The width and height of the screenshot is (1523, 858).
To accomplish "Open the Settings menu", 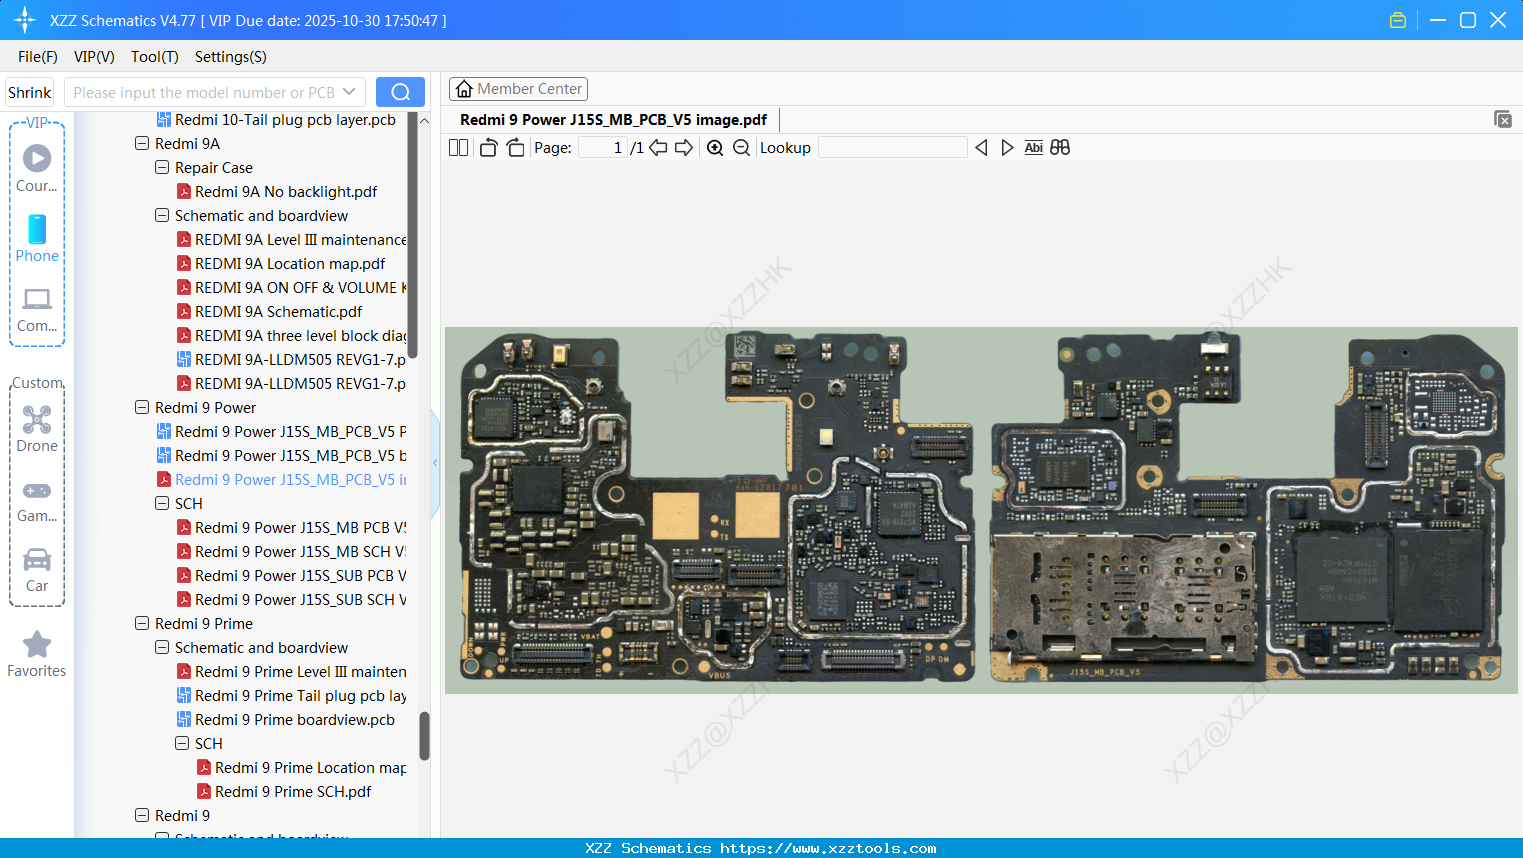I will [x=230, y=57].
